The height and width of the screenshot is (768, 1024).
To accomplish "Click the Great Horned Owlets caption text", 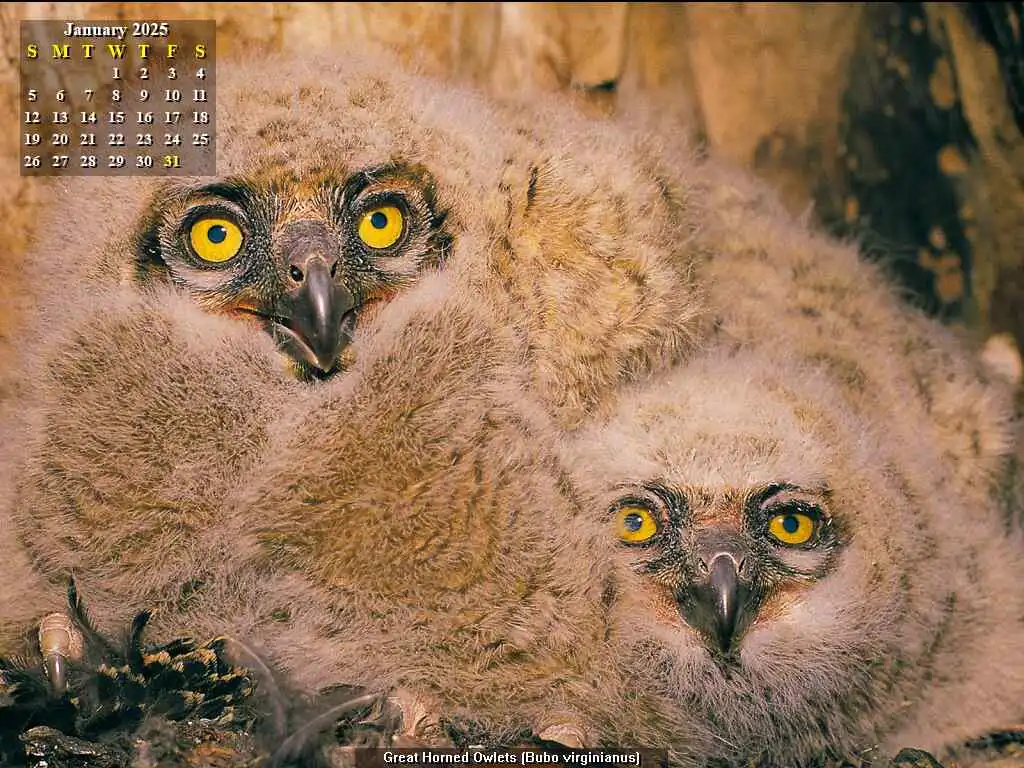I will tap(511, 758).
